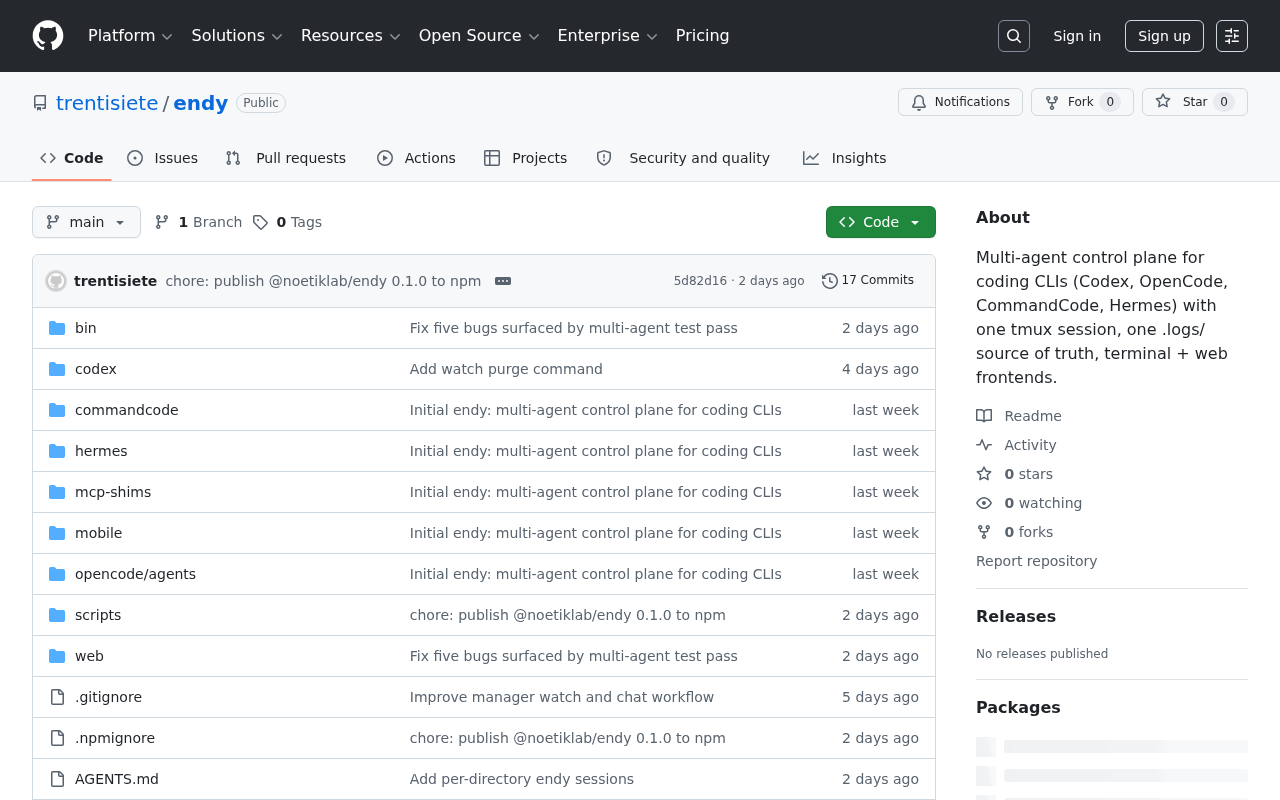Click the .gitignore file icon
This screenshot has width=1280, height=800.
point(57,697)
